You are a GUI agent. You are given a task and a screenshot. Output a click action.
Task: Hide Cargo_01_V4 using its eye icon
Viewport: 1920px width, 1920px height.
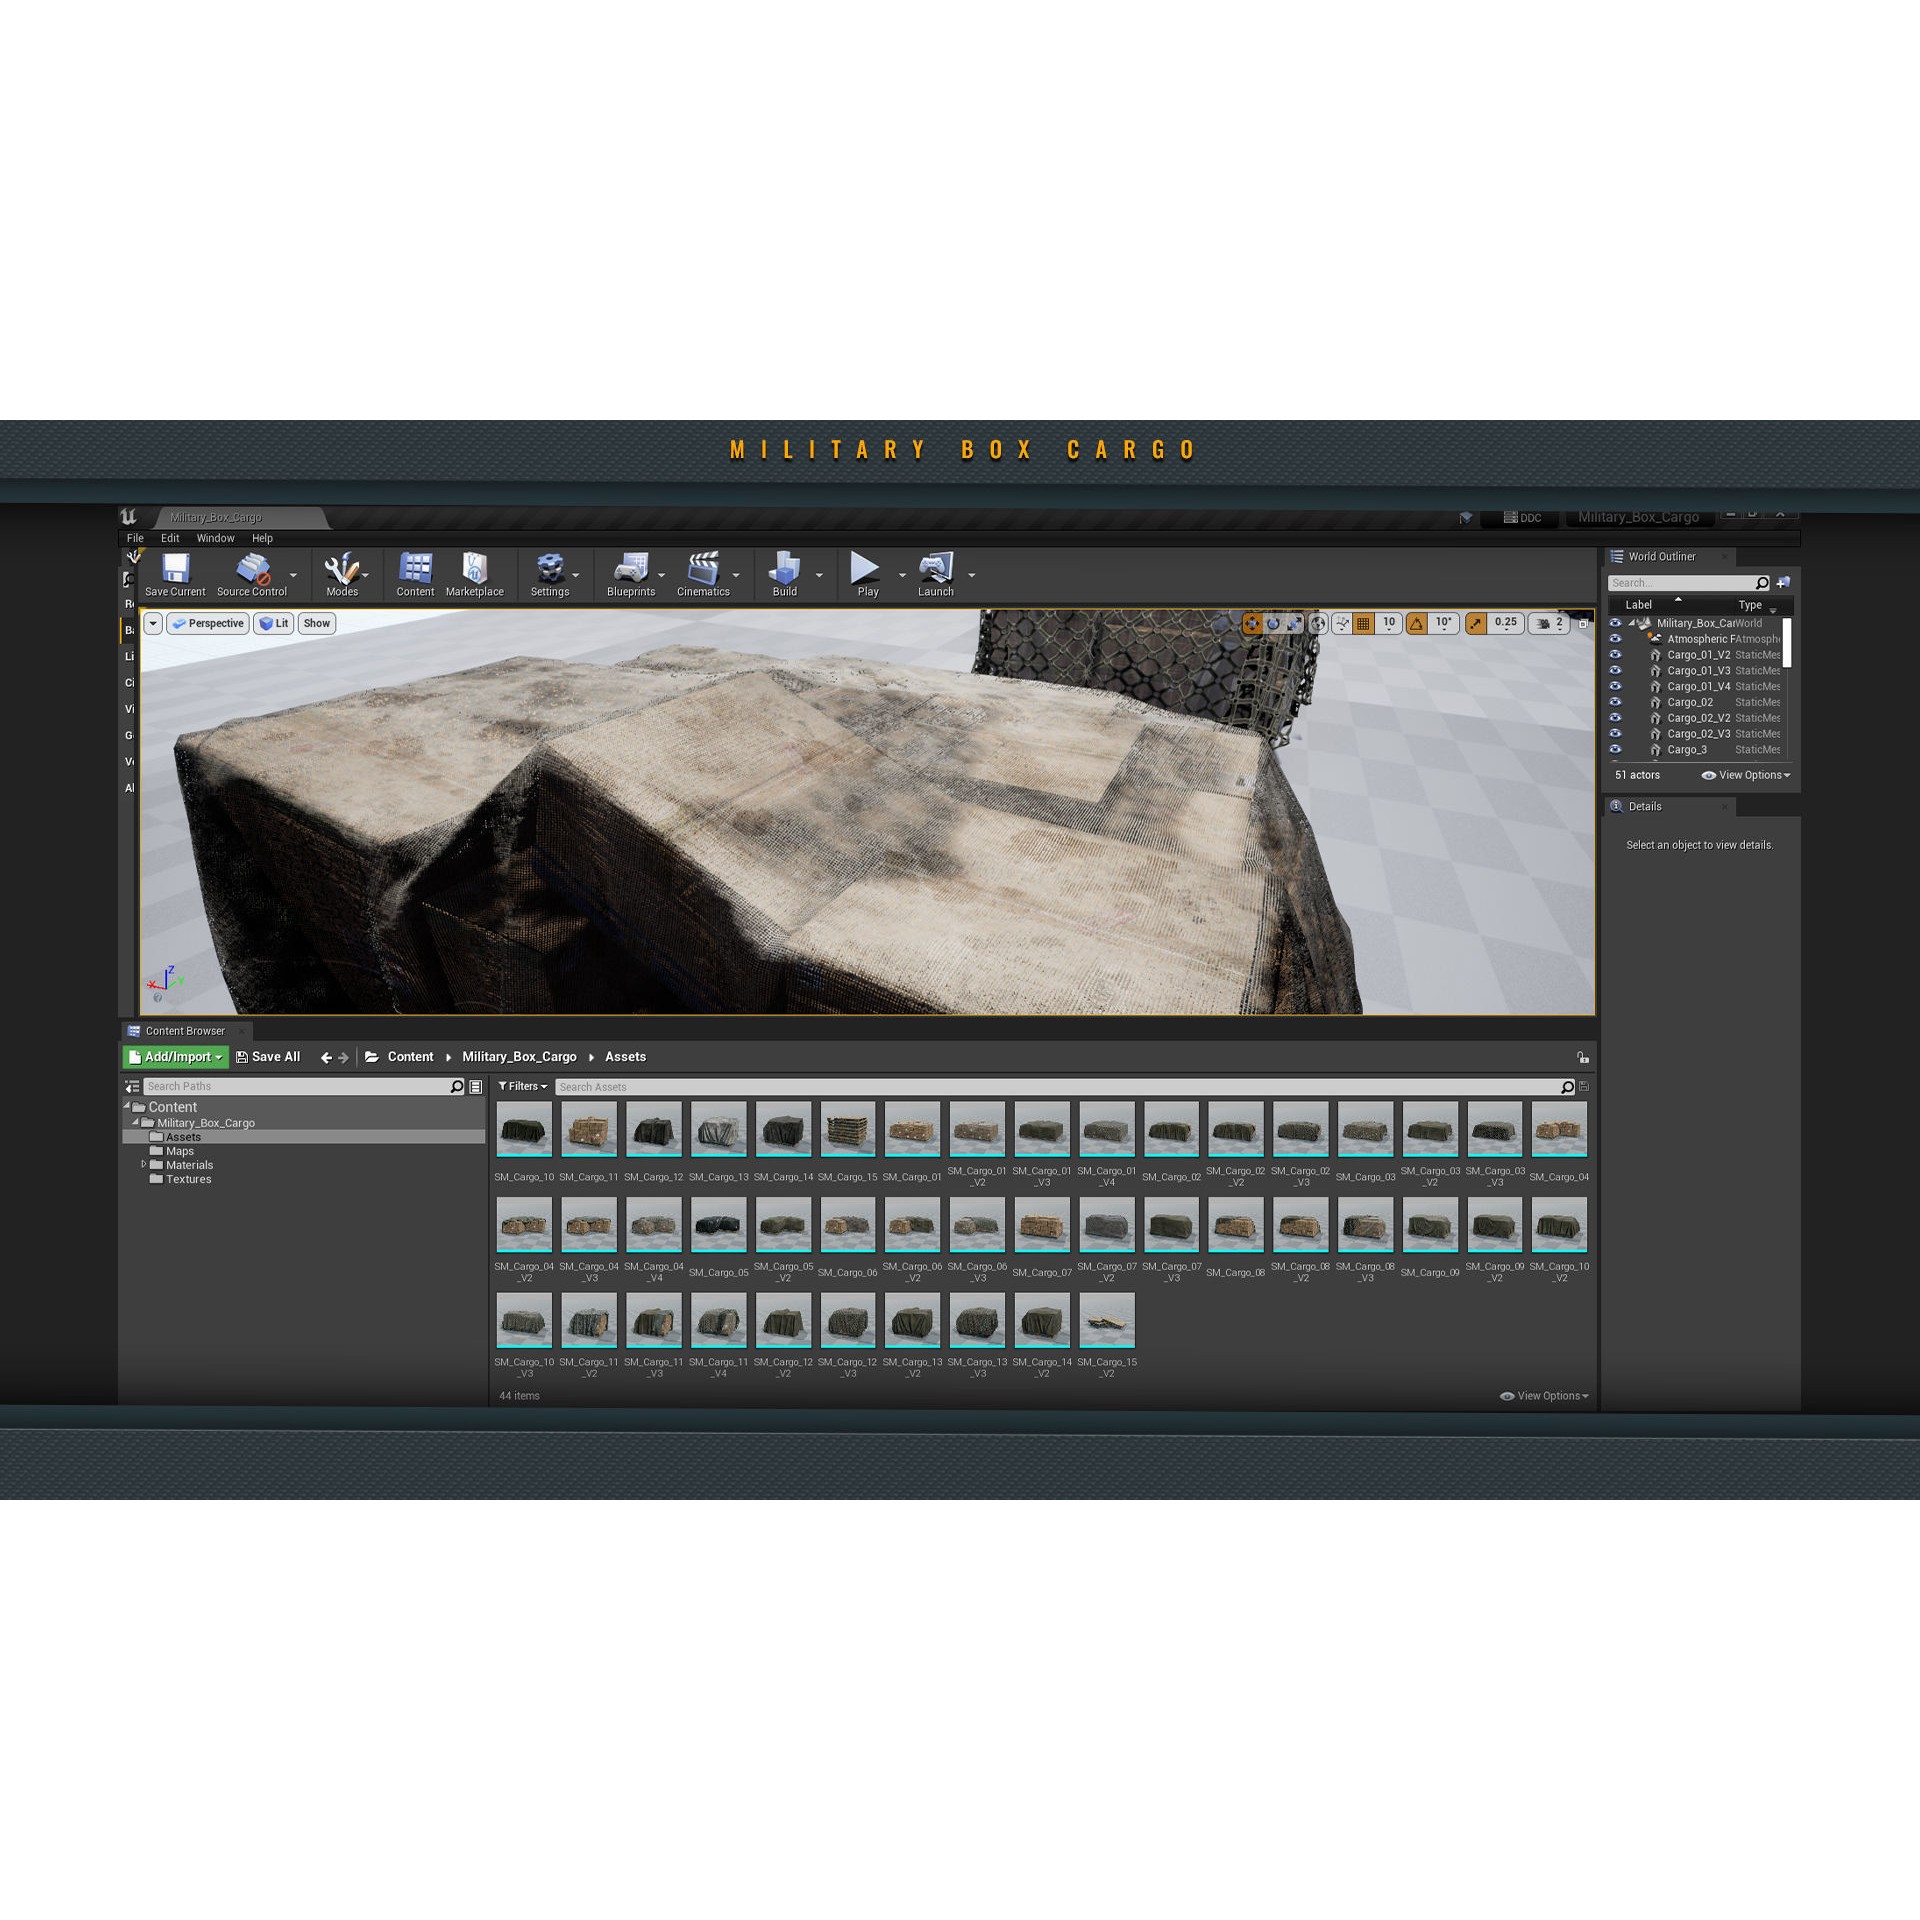pos(1615,687)
